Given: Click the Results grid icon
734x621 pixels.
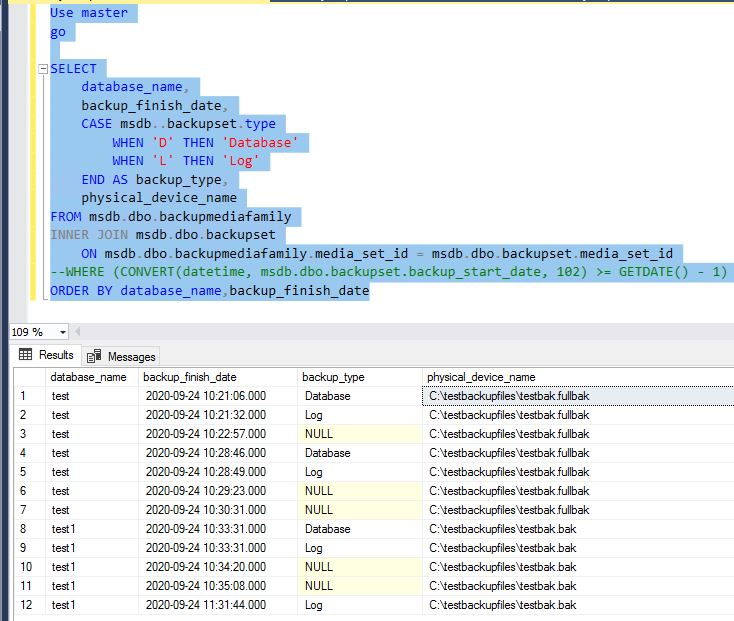Looking at the screenshot, I should (x=25, y=355).
